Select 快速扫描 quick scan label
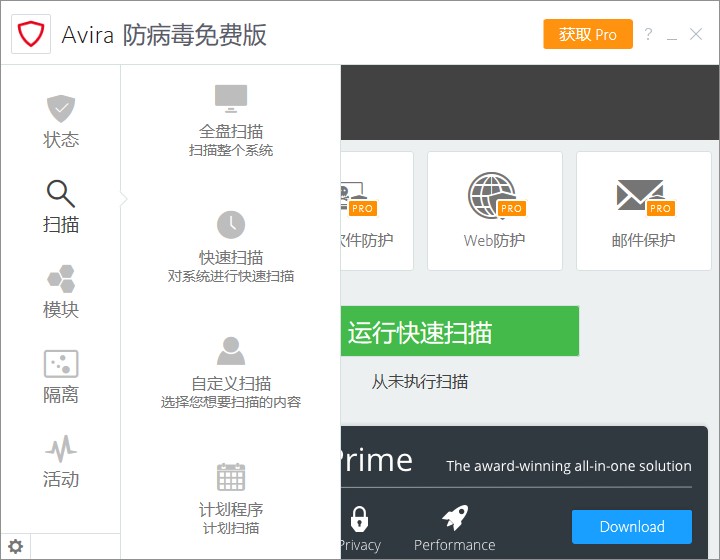 [231, 258]
